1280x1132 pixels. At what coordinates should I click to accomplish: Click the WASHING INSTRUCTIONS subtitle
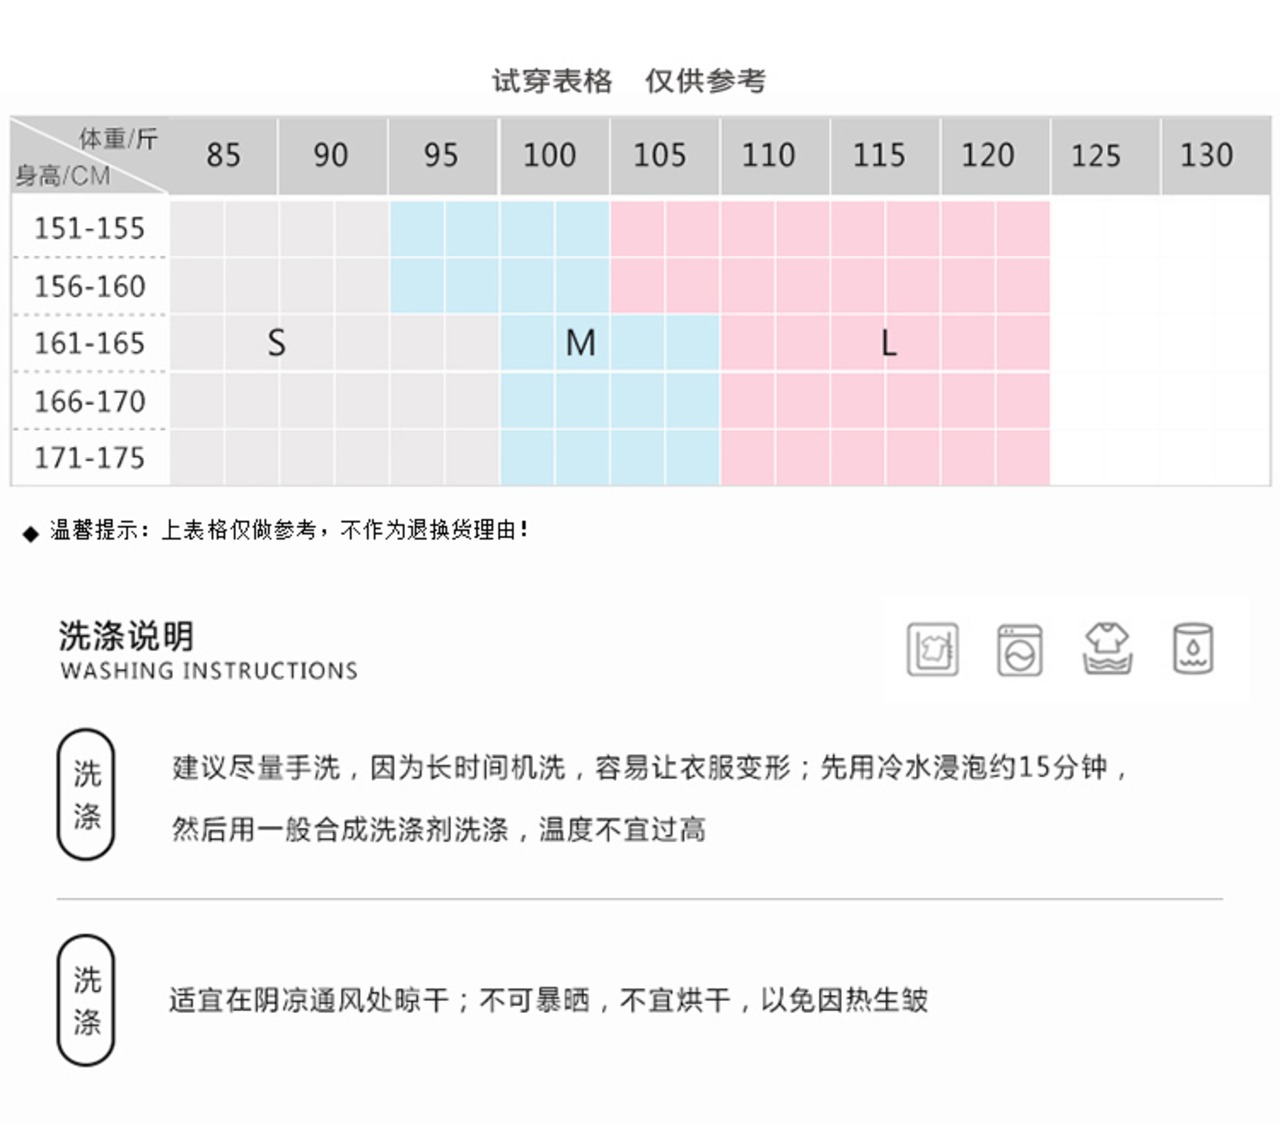[209, 671]
